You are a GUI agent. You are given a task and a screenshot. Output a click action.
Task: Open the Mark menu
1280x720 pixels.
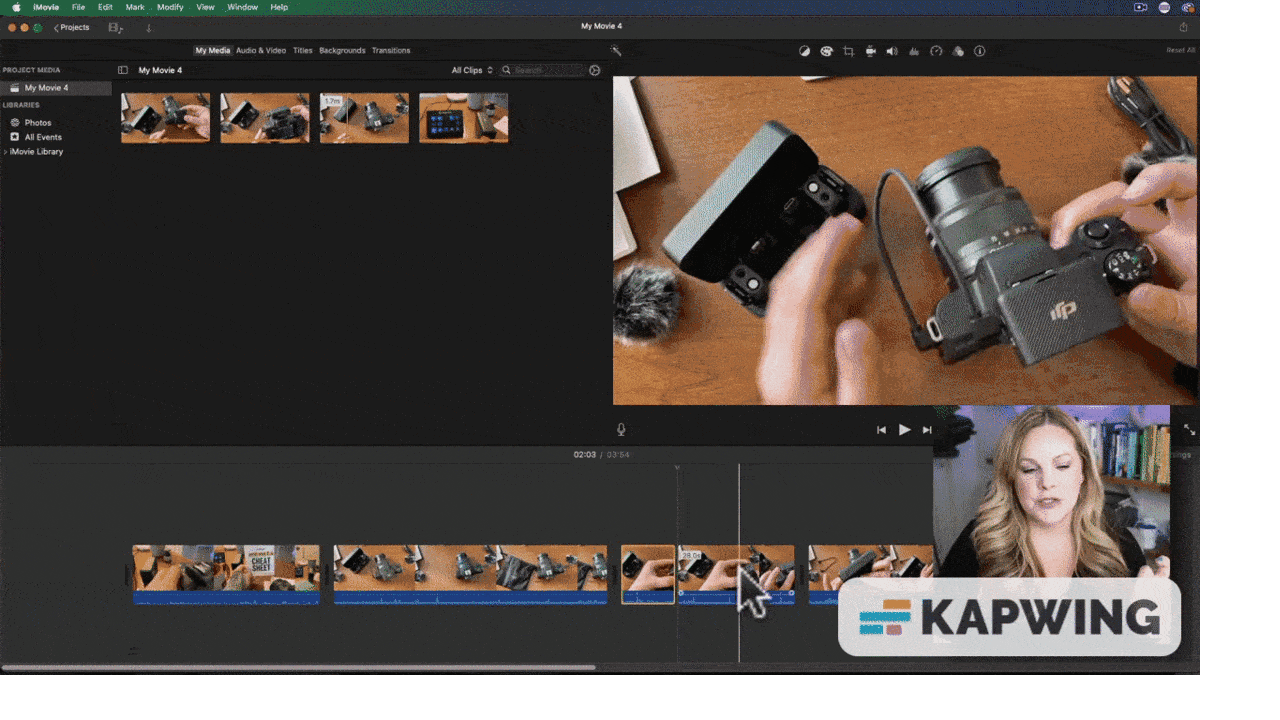[135, 7]
